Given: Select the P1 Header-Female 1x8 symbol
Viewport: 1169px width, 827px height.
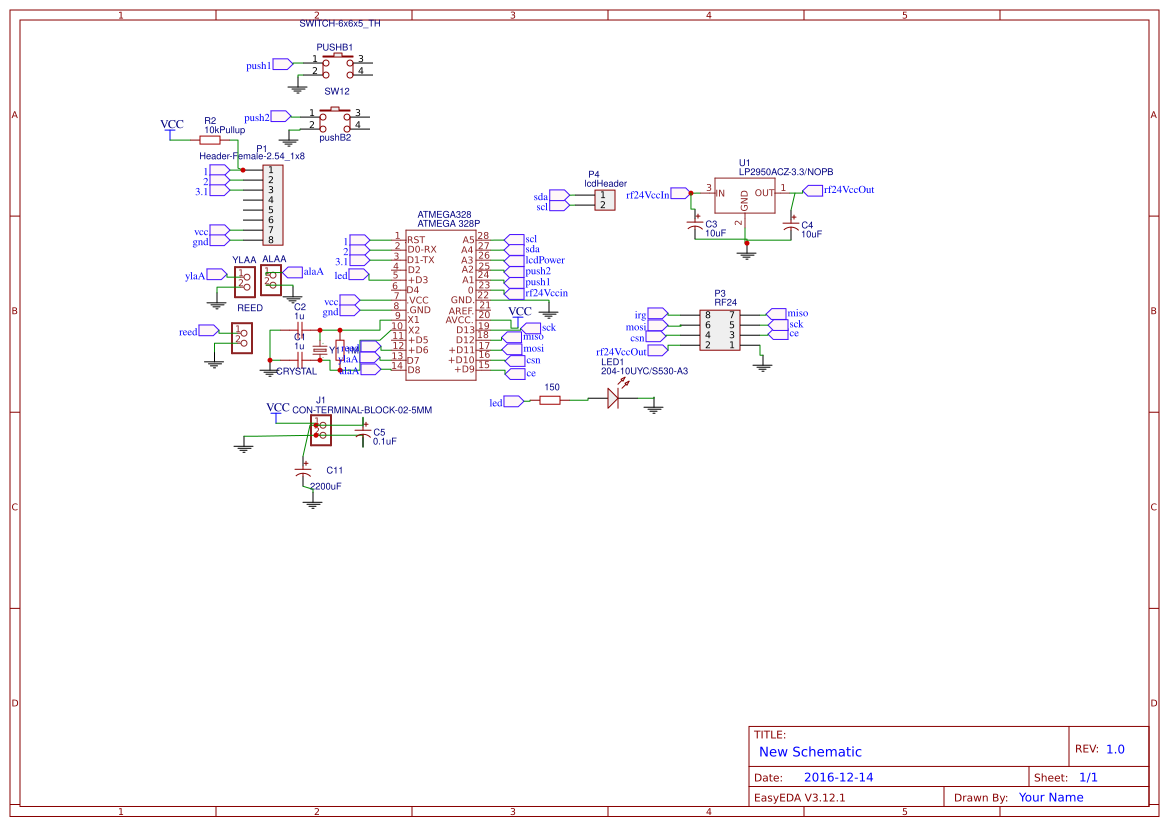Looking at the screenshot, I should coord(272,206).
